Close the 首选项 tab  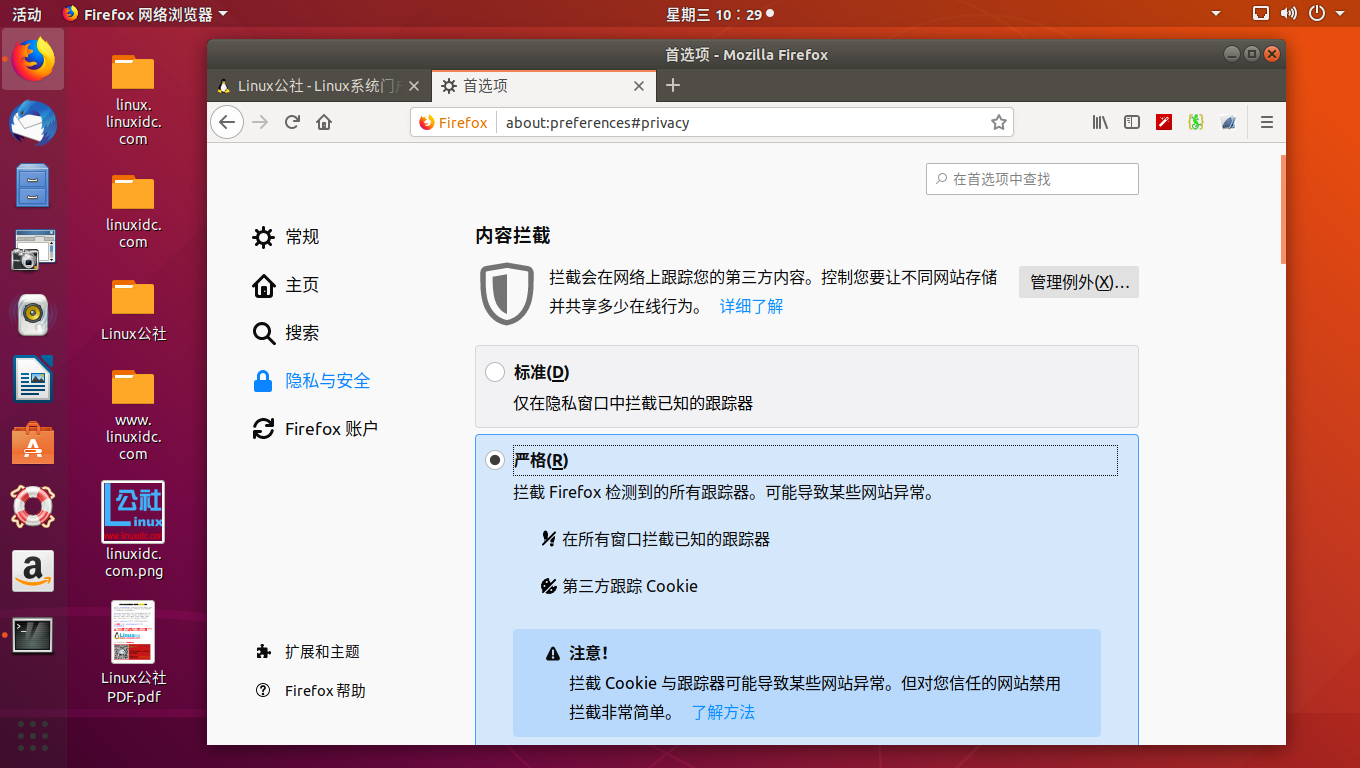pos(640,86)
